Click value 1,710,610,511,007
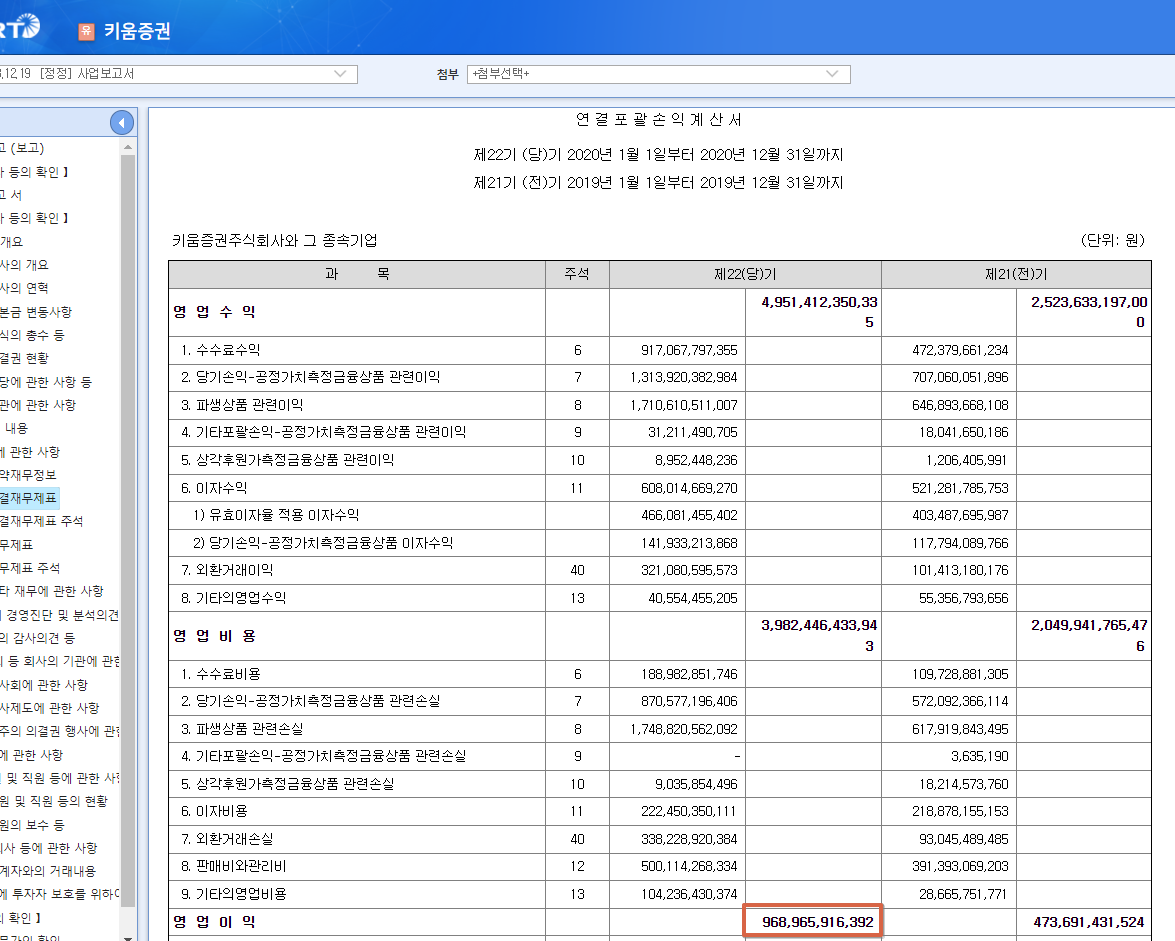 [683, 405]
